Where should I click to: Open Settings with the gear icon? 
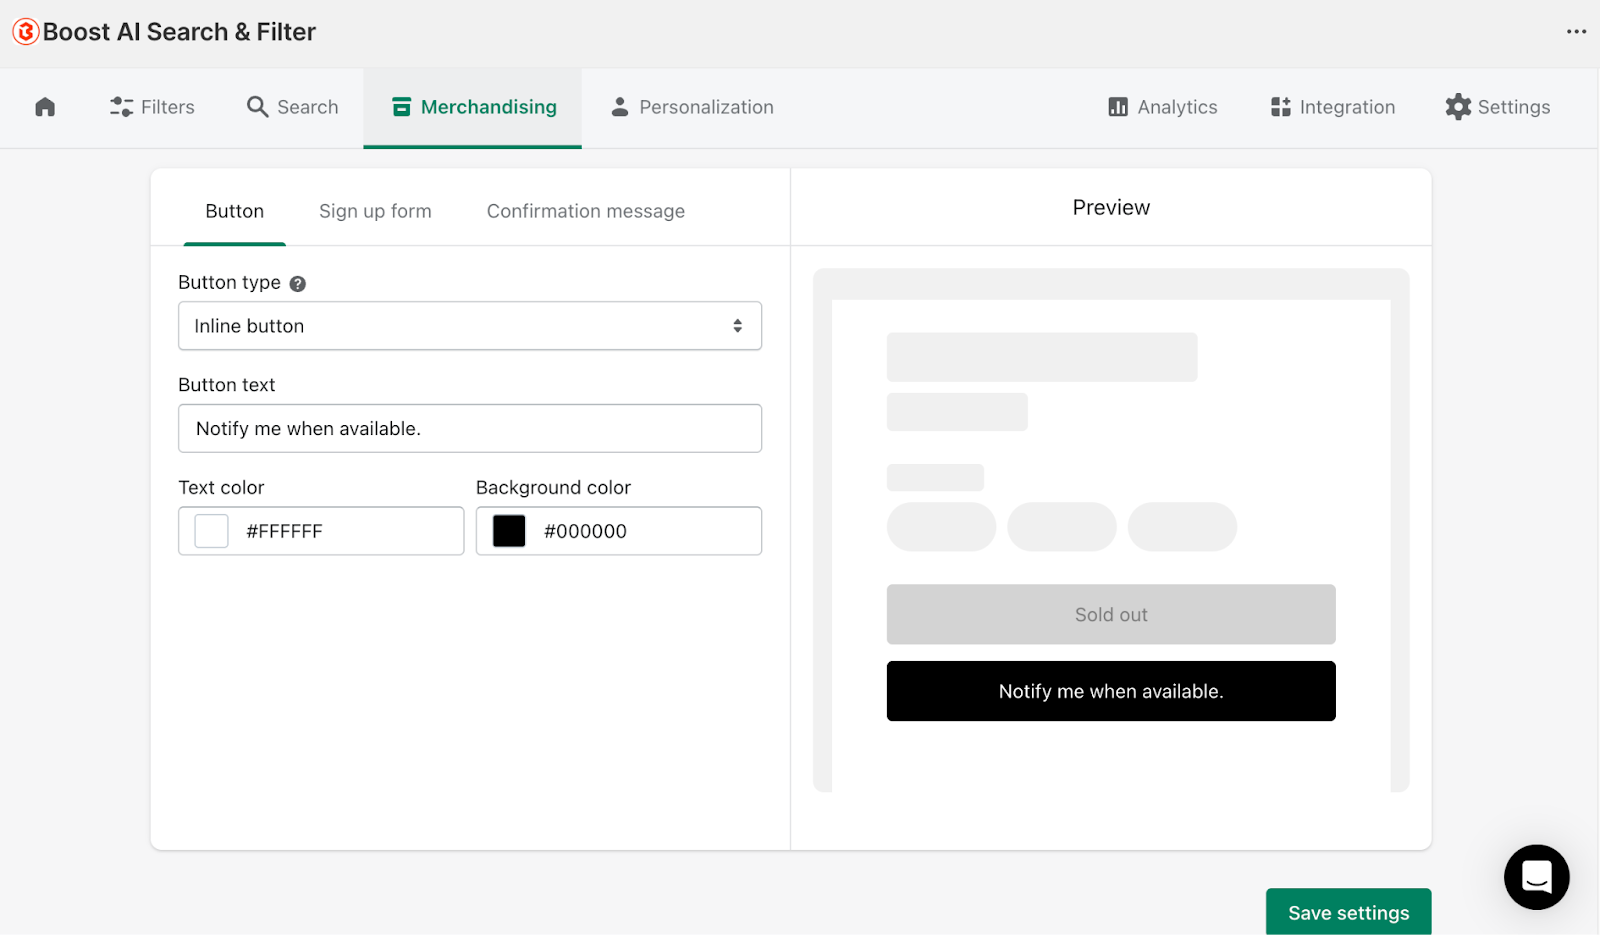click(x=1497, y=107)
